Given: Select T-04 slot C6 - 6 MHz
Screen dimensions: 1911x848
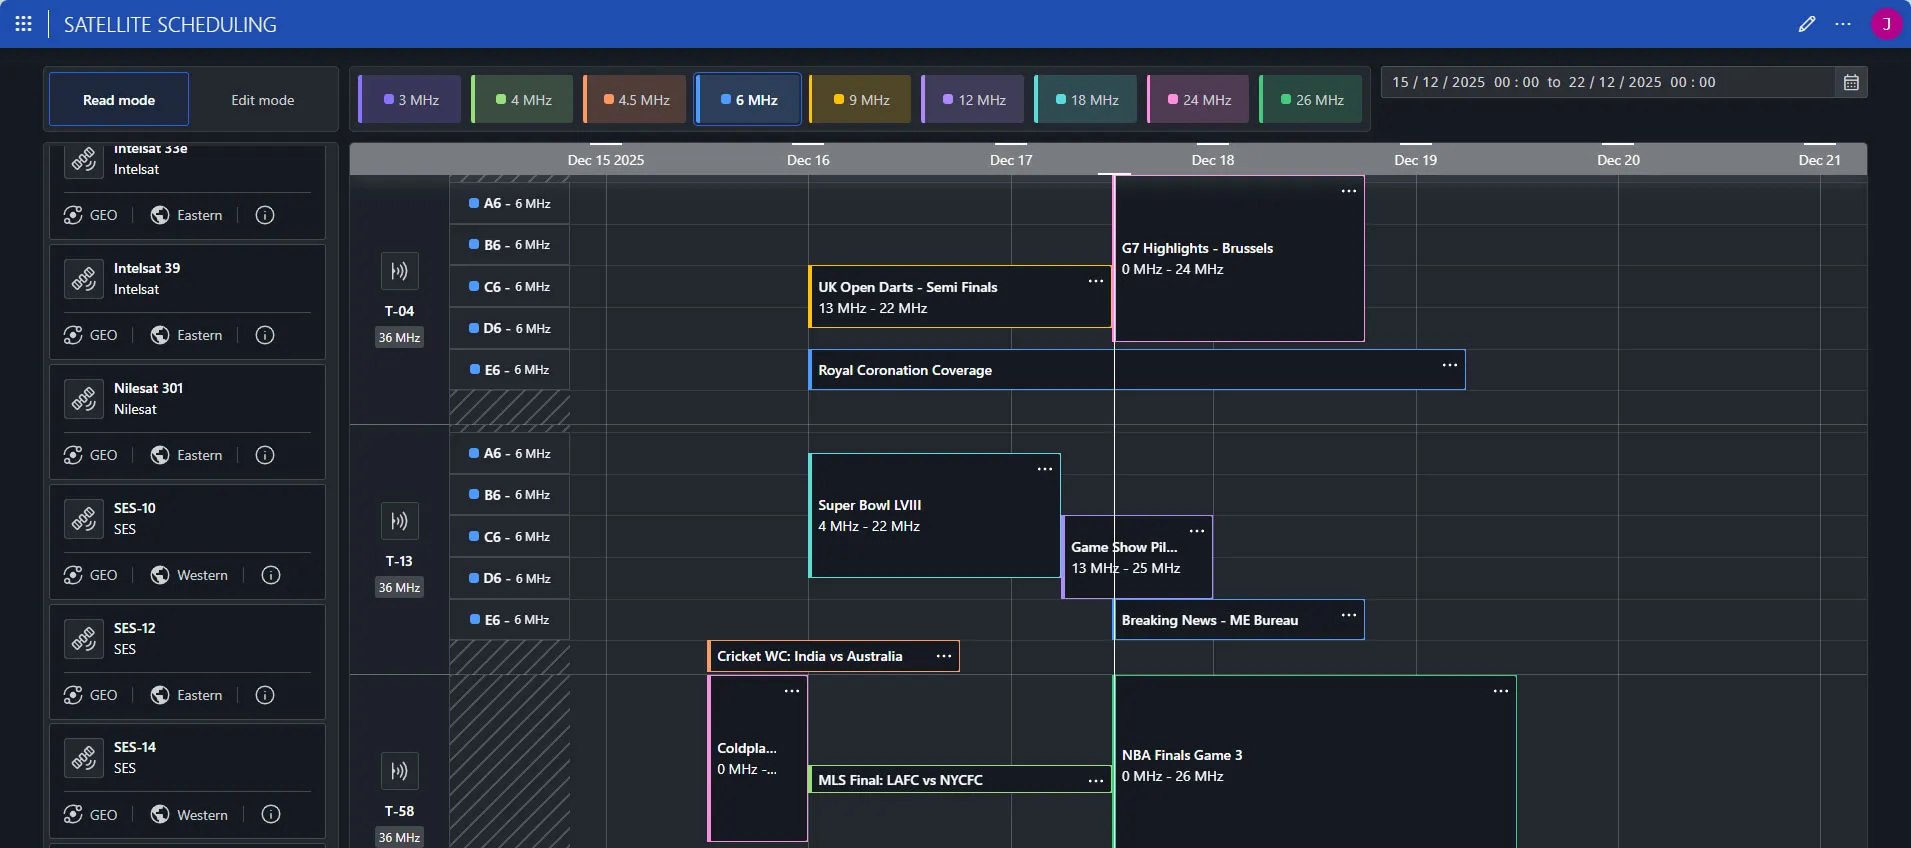Looking at the screenshot, I should (x=509, y=287).
